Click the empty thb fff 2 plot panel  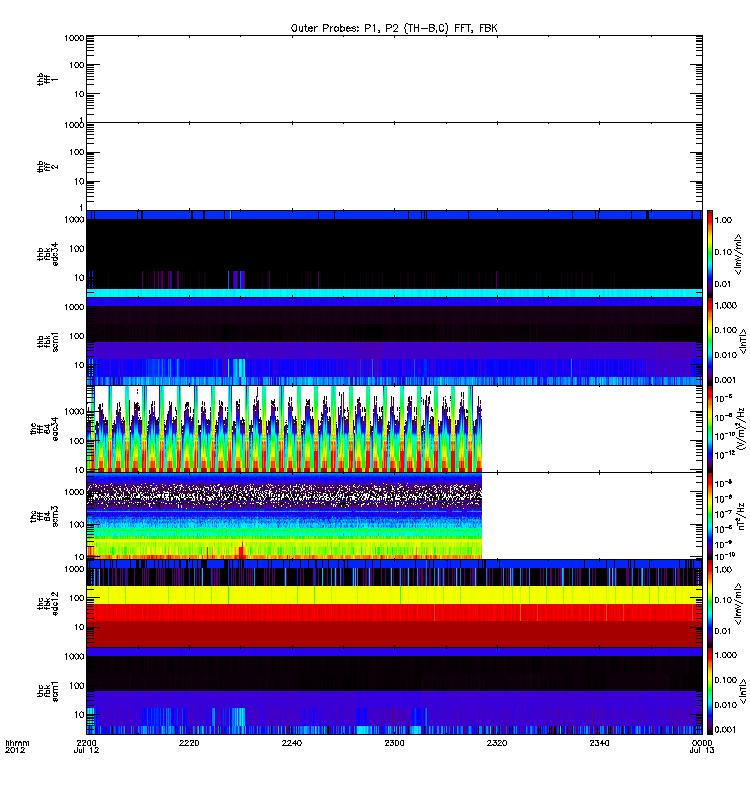click(394, 166)
